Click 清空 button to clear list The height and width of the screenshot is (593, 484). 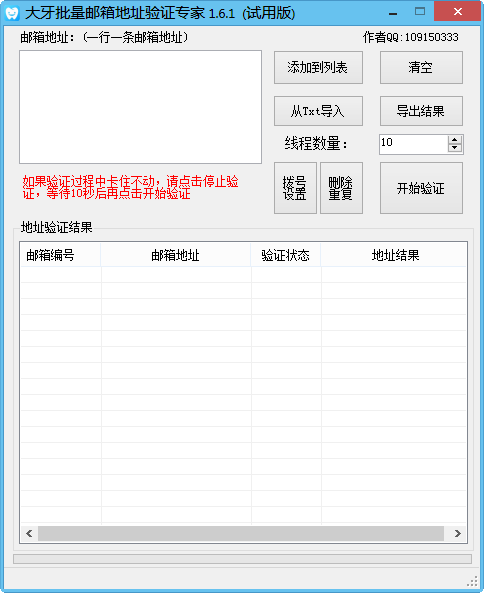[x=421, y=67]
